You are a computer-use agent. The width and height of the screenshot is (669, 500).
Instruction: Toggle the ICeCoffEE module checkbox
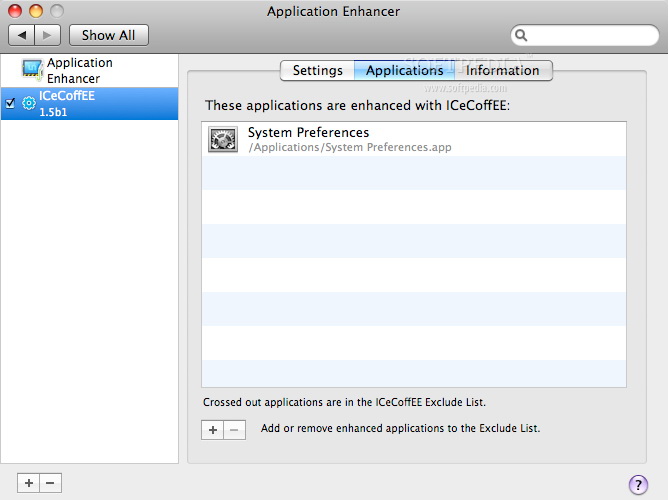[10, 103]
